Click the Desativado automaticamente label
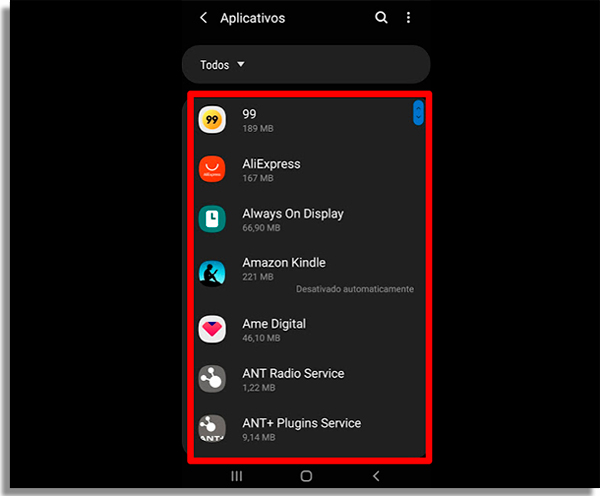This screenshot has height=496, width=600. [355, 289]
